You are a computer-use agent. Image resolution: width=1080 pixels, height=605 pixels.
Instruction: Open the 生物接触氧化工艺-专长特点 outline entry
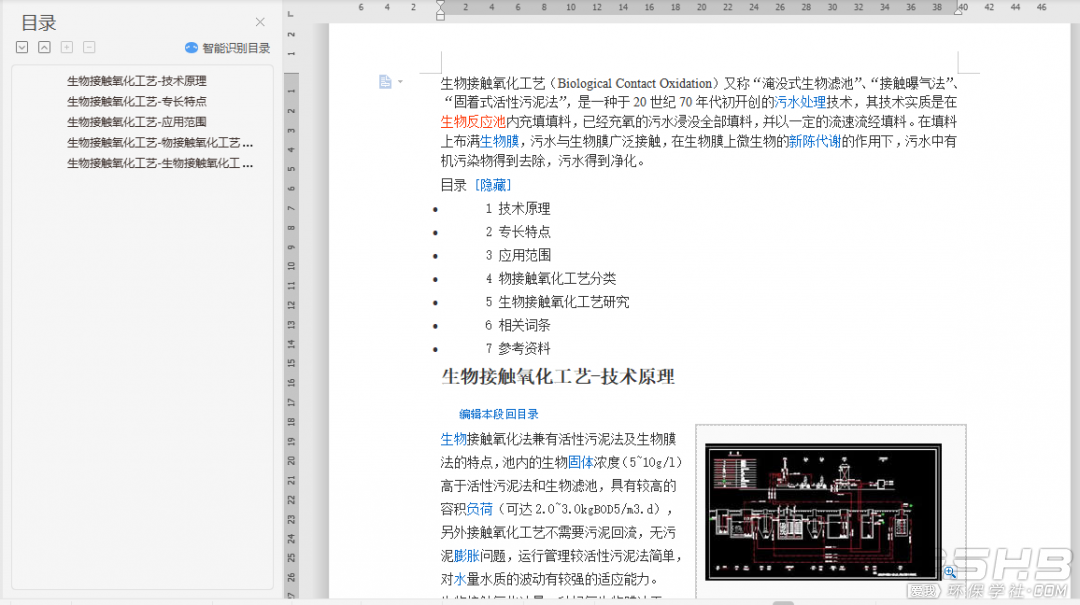[x=136, y=101]
